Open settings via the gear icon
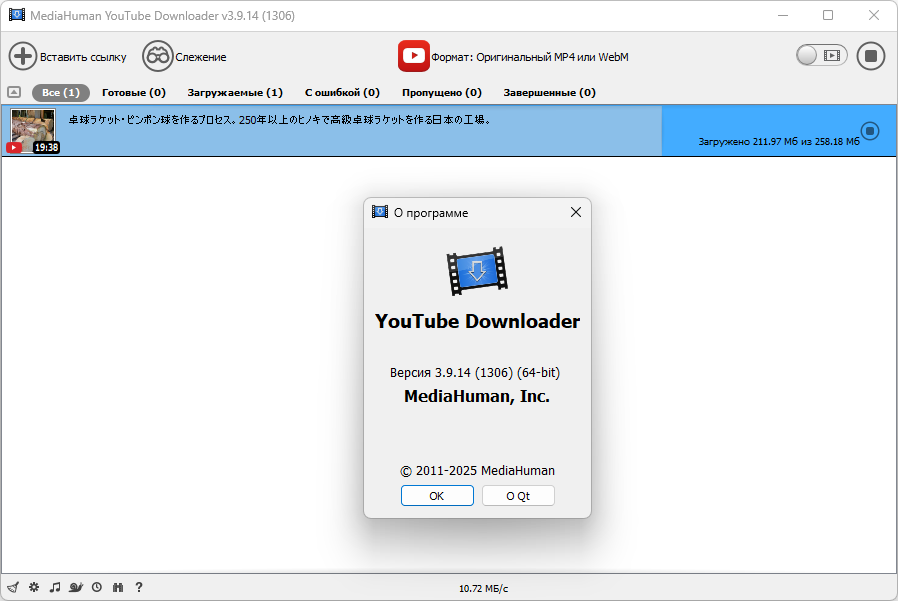This screenshot has width=898, height=601. pyautogui.click(x=34, y=587)
